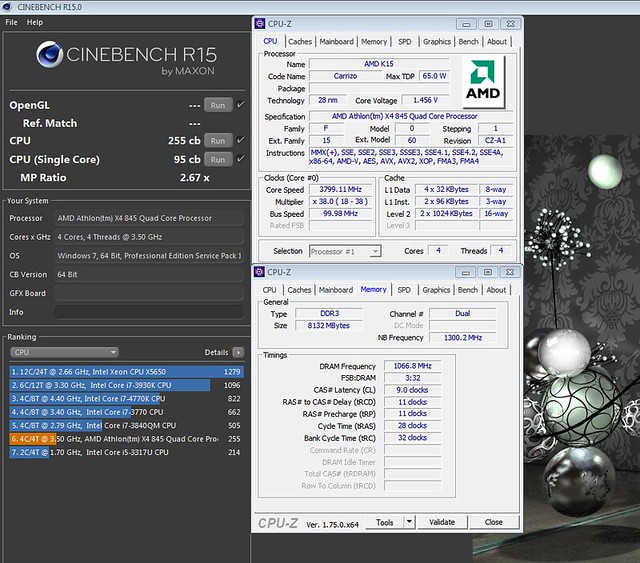Switch to Bench tab in top CPU-Z window
The image size is (640, 563).
[x=468, y=42]
